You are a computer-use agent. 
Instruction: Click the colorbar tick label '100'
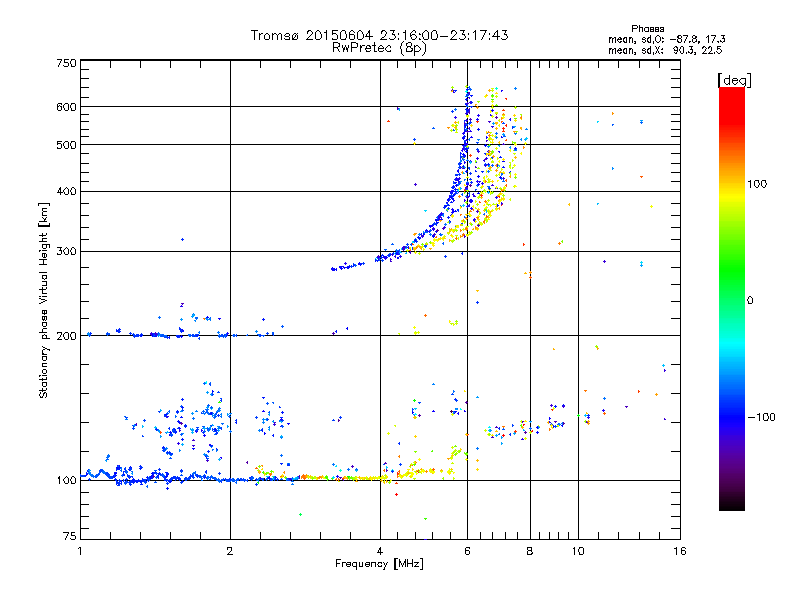click(757, 184)
